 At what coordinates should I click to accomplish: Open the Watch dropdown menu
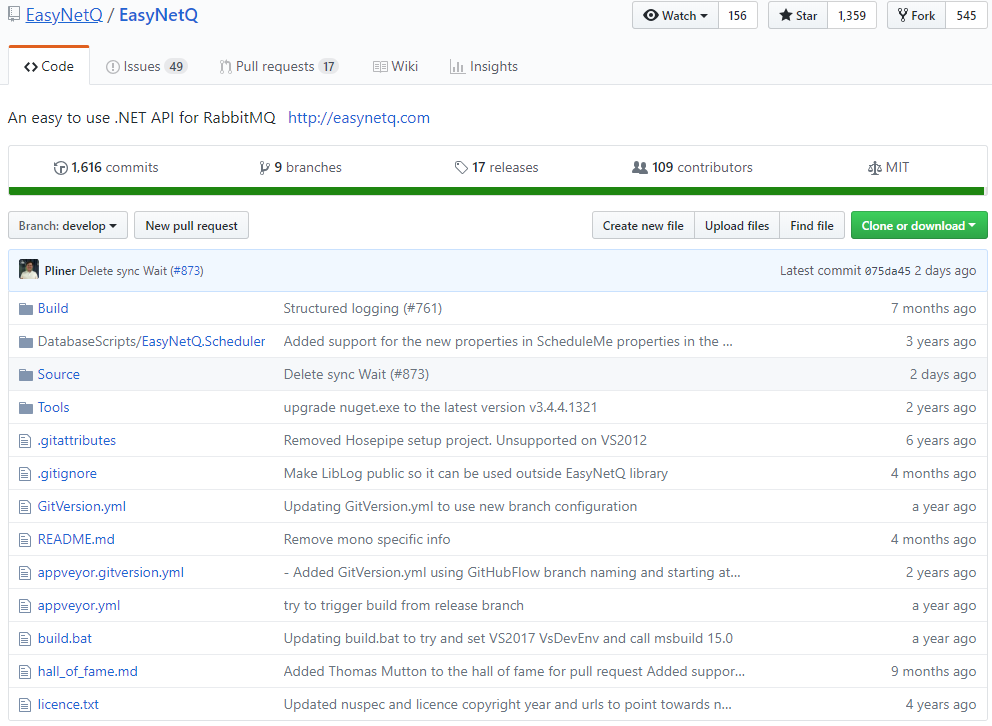click(675, 15)
